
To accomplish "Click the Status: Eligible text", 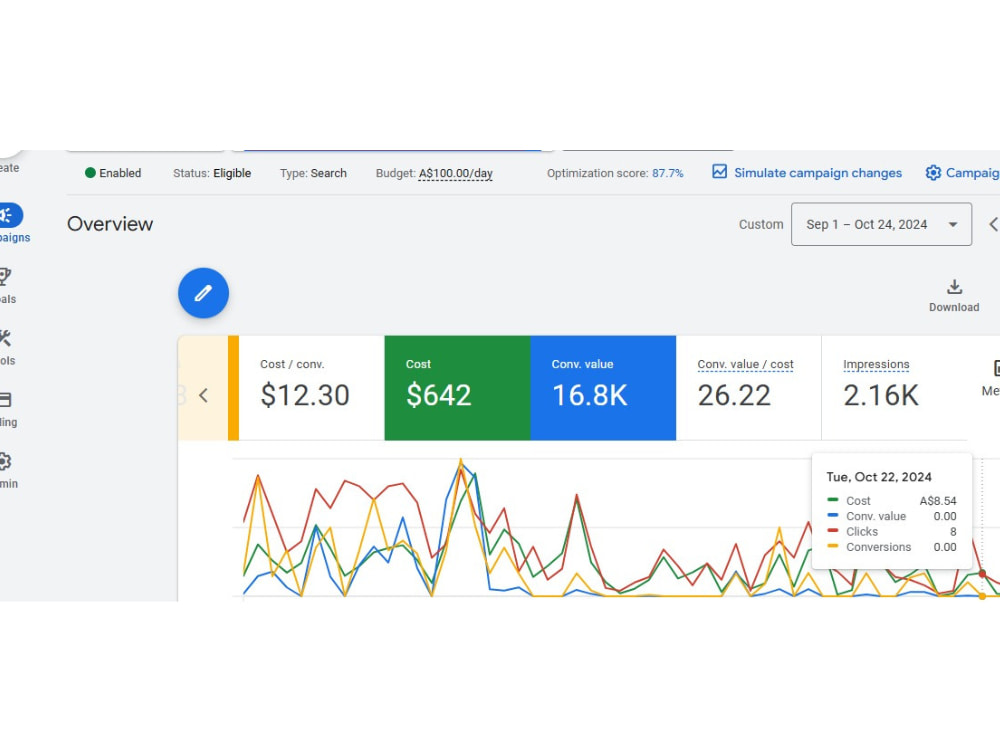I will pyautogui.click(x=212, y=173).
